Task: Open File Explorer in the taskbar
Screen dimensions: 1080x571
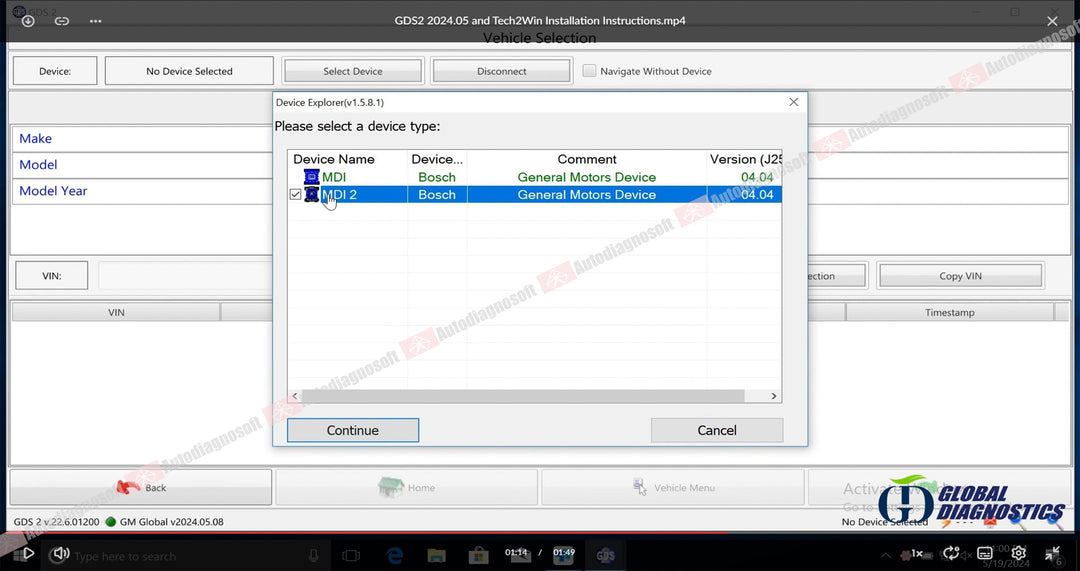Action: tap(437, 555)
